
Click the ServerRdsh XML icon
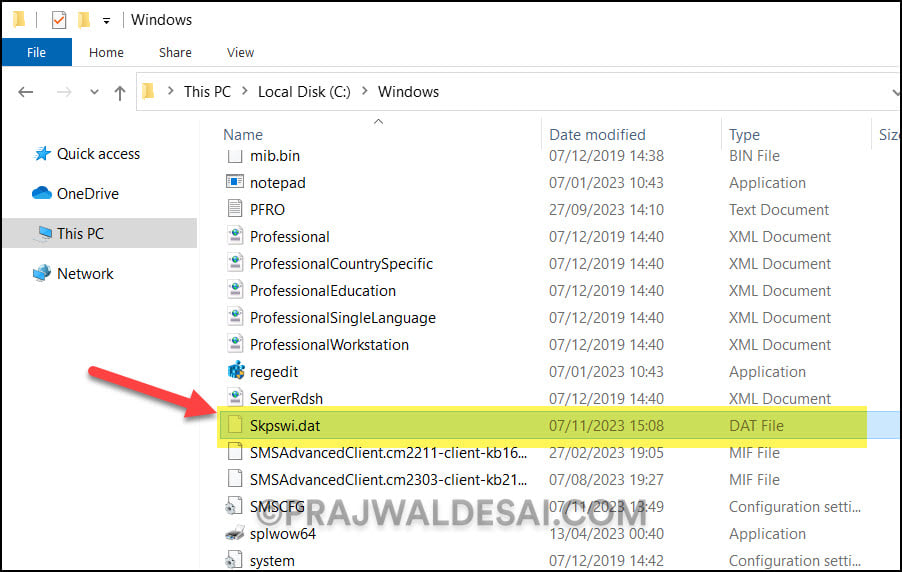235,397
